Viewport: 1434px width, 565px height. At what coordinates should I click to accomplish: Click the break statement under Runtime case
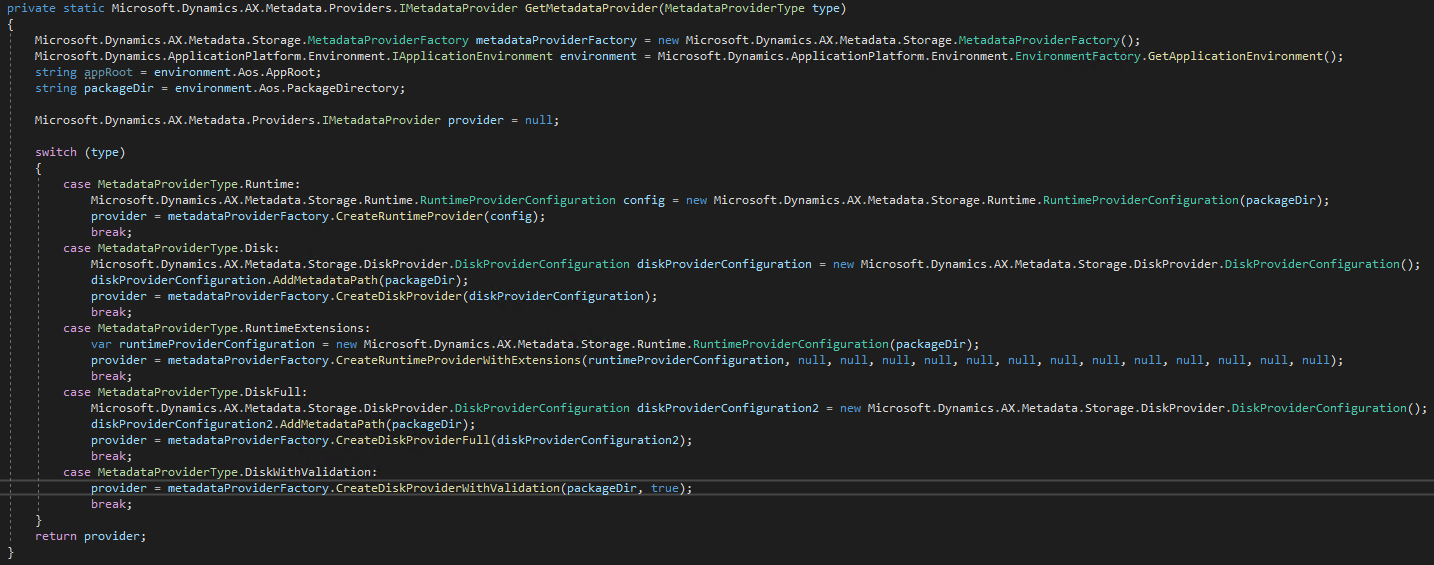point(111,232)
